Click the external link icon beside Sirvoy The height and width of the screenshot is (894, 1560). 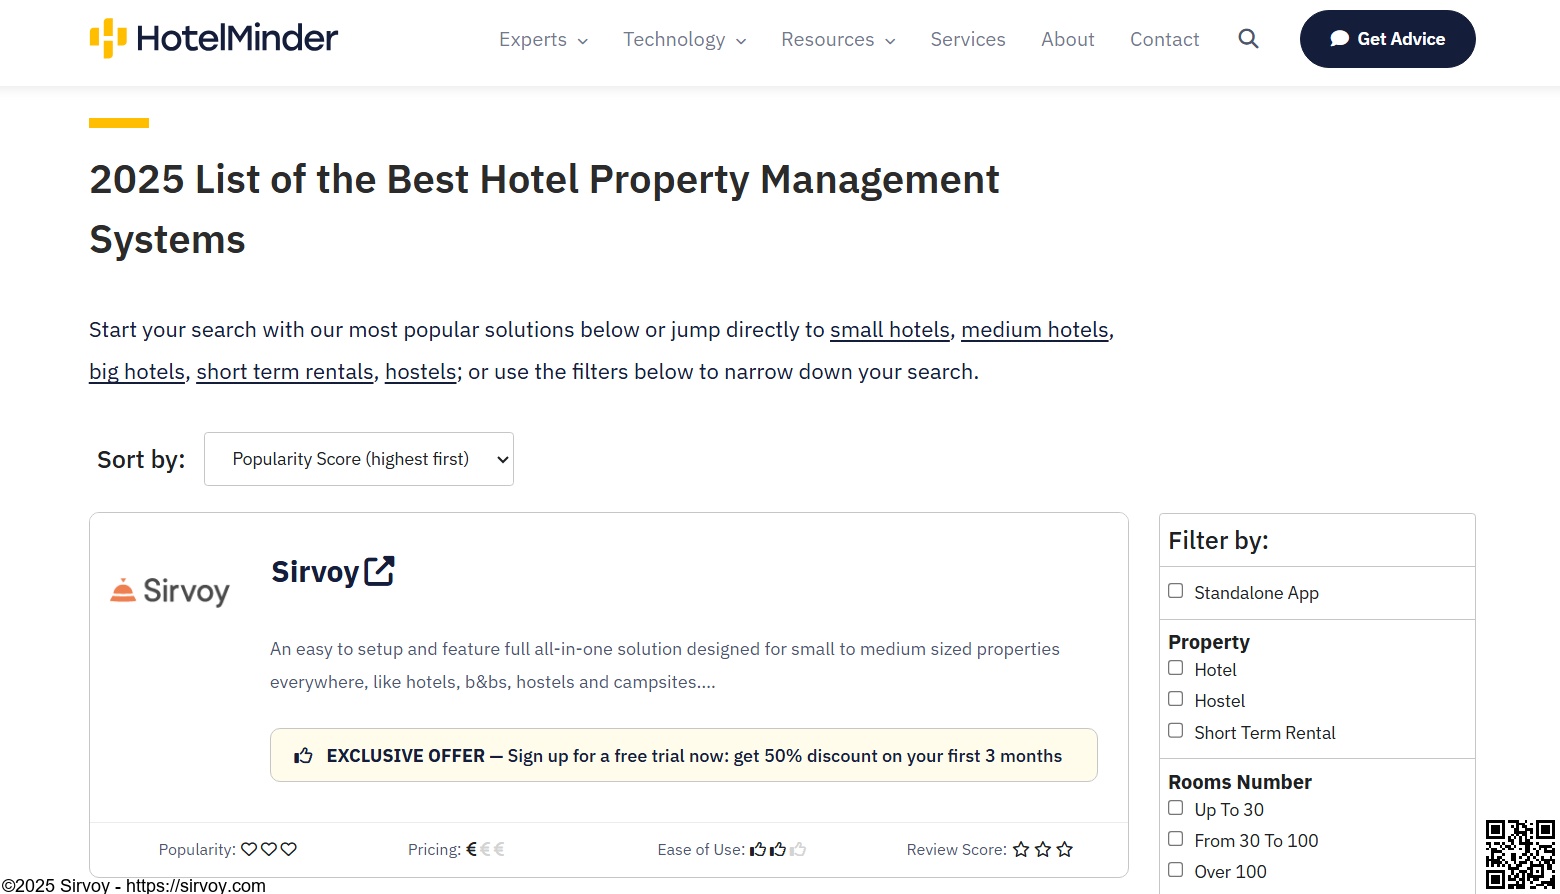(380, 571)
